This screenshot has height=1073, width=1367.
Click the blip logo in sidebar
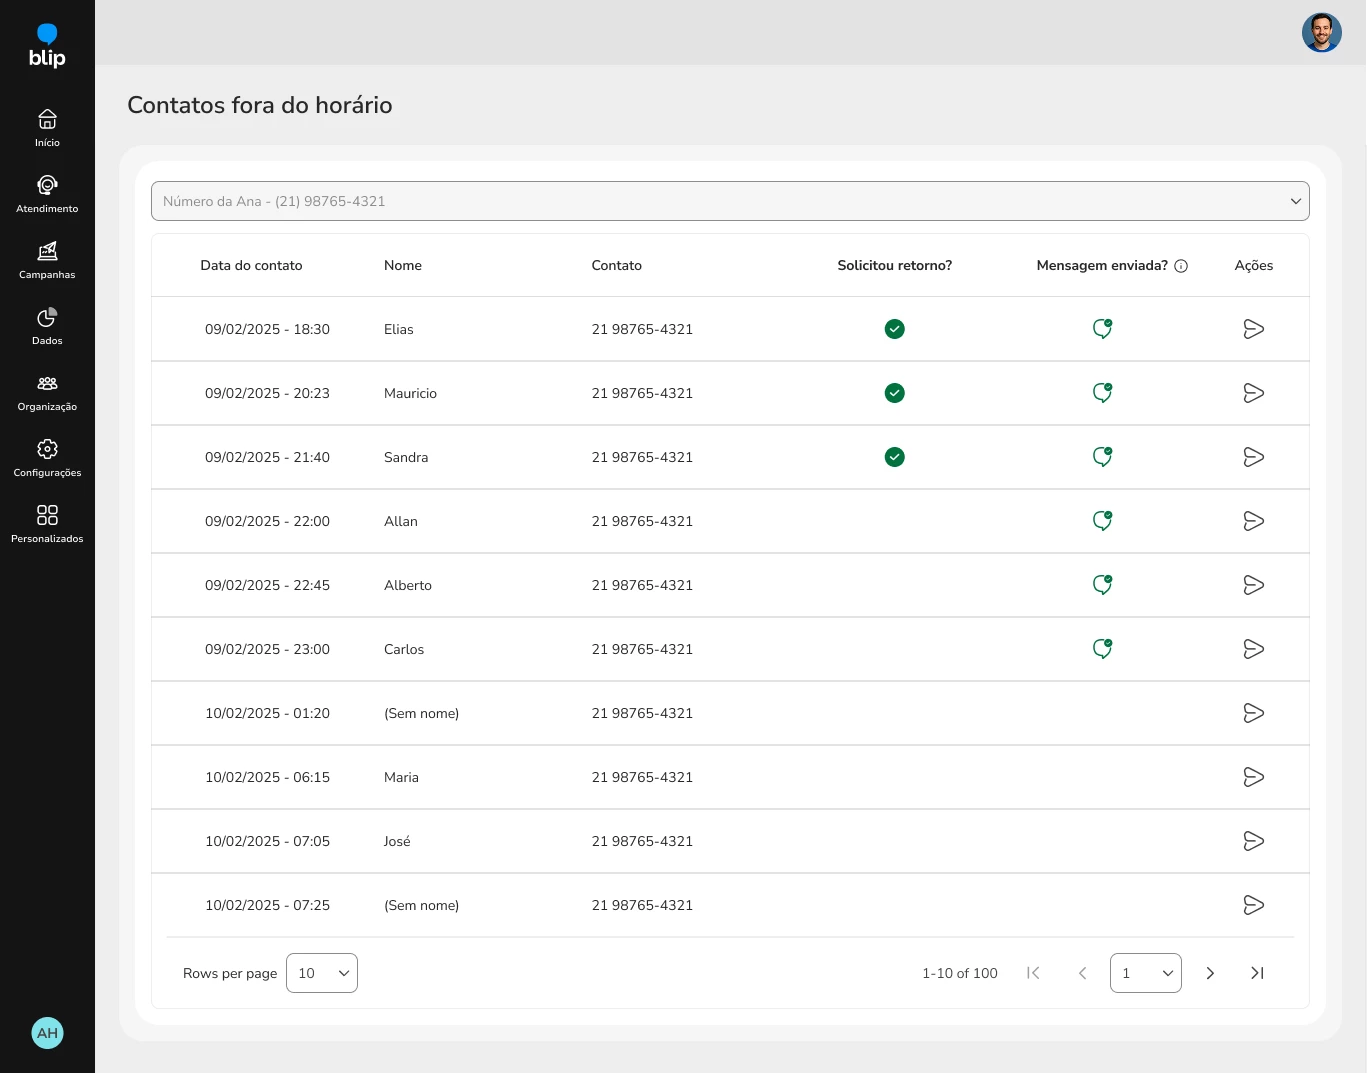pyautogui.click(x=47, y=46)
